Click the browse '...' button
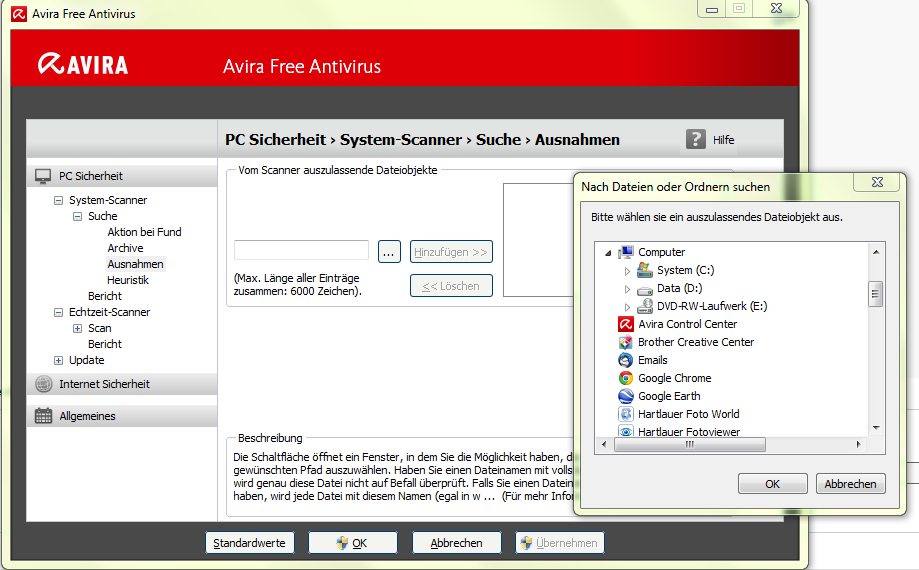 pyautogui.click(x=389, y=252)
